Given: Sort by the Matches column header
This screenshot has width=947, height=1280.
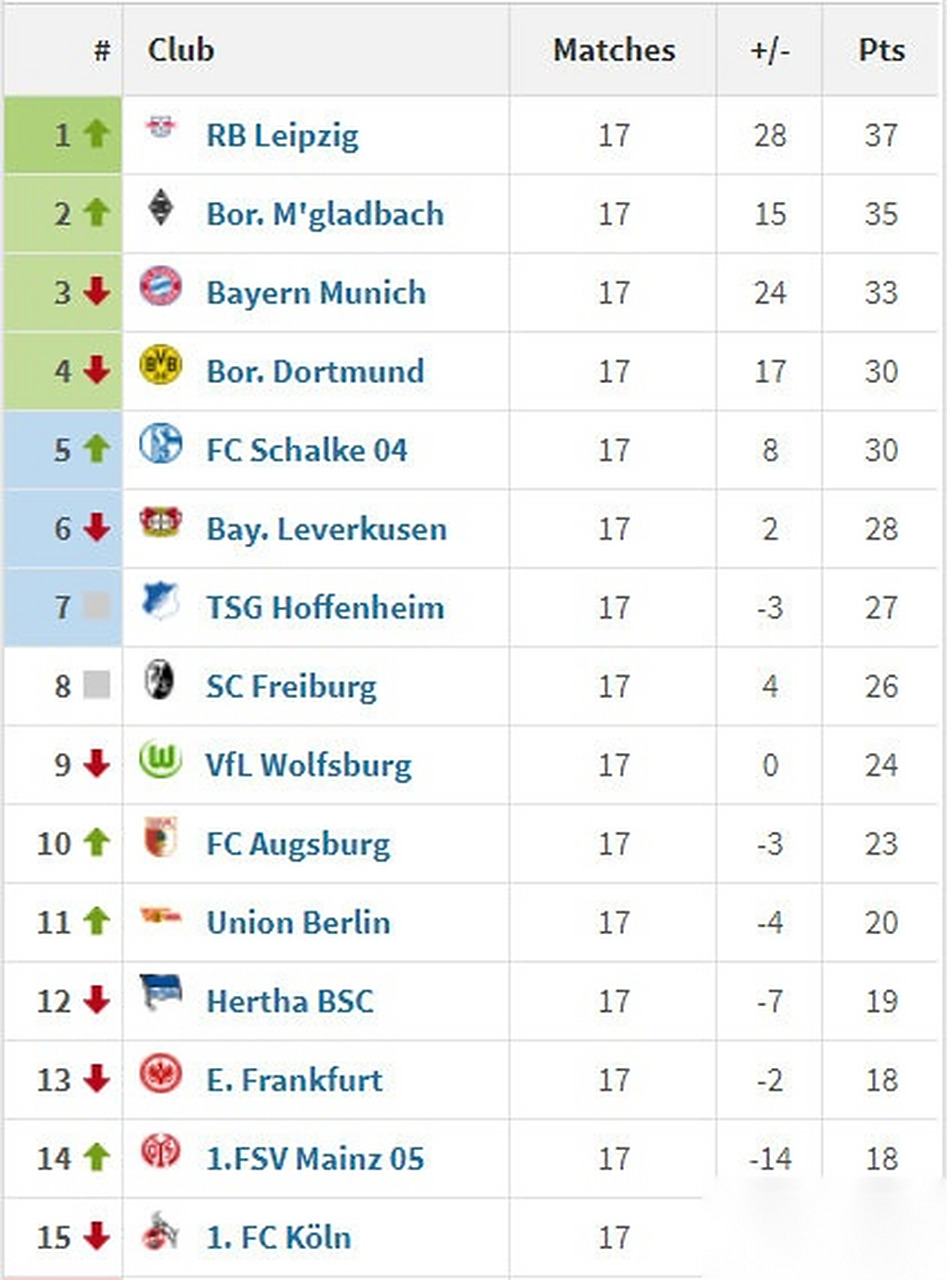Looking at the screenshot, I should (x=613, y=50).
